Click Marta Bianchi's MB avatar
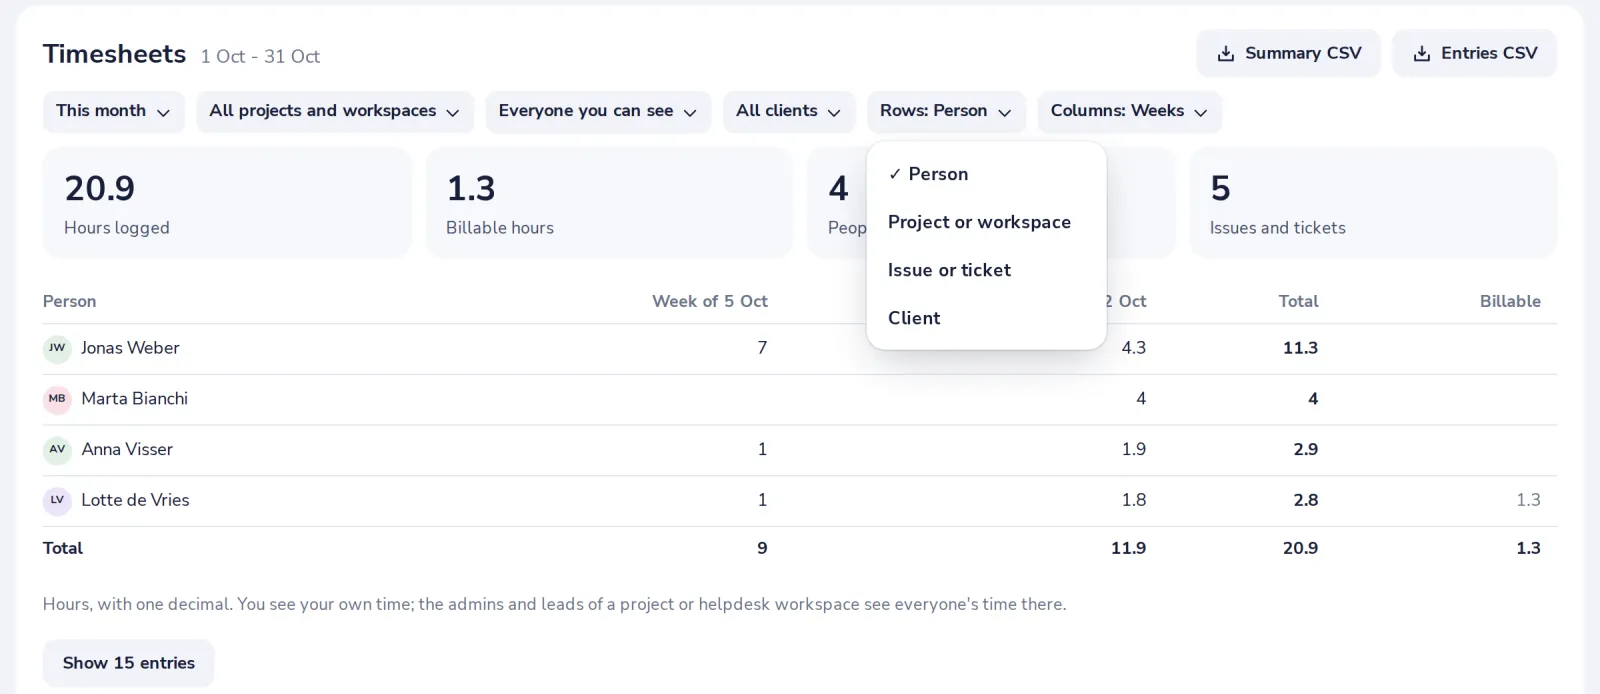Viewport: 1600px width, 694px height. [x=57, y=399]
